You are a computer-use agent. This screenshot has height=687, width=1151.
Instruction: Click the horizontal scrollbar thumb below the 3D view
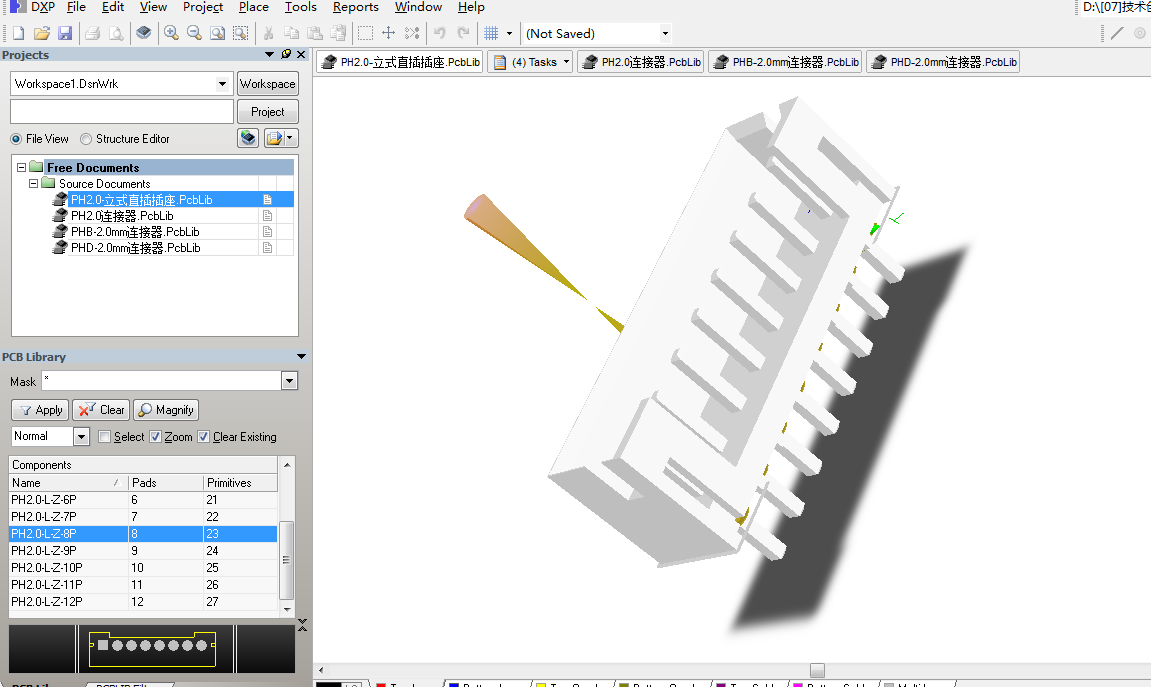coord(817,670)
